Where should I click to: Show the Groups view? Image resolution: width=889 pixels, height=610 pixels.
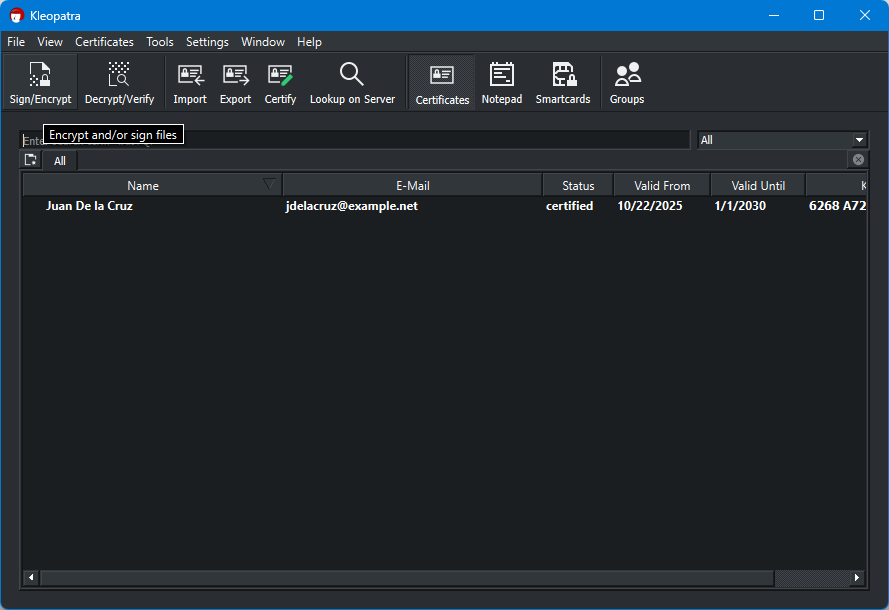[x=627, y=83]
